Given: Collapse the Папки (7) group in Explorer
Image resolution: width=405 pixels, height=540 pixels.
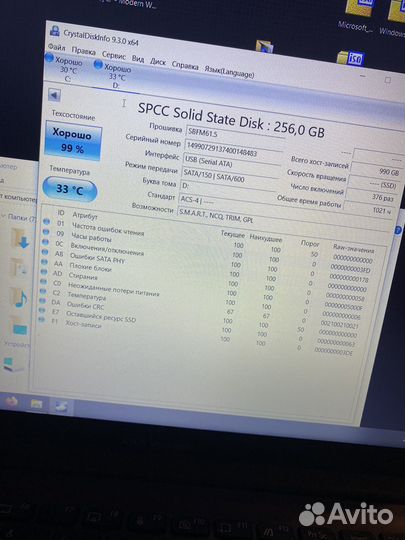Looking at the screenshot, I should point(4,216).
